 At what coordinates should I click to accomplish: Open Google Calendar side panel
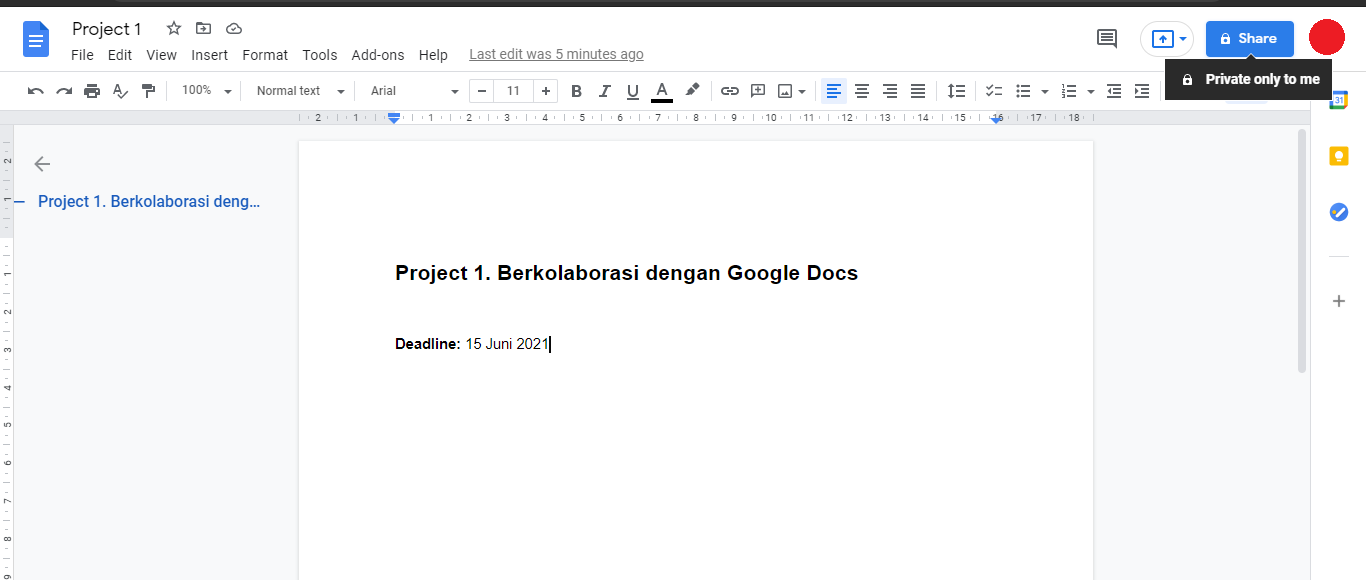[1339, 99]
